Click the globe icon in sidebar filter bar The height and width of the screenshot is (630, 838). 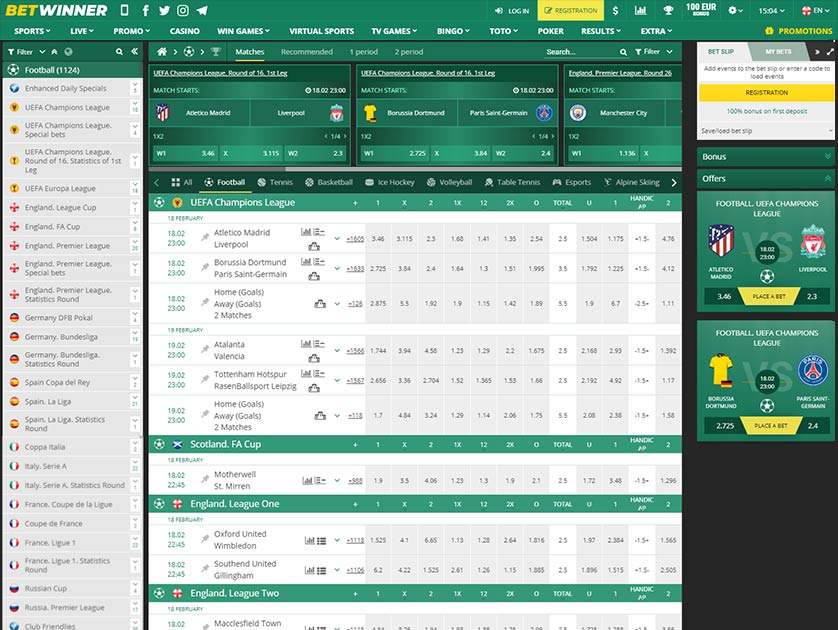(x=68, y=52)
